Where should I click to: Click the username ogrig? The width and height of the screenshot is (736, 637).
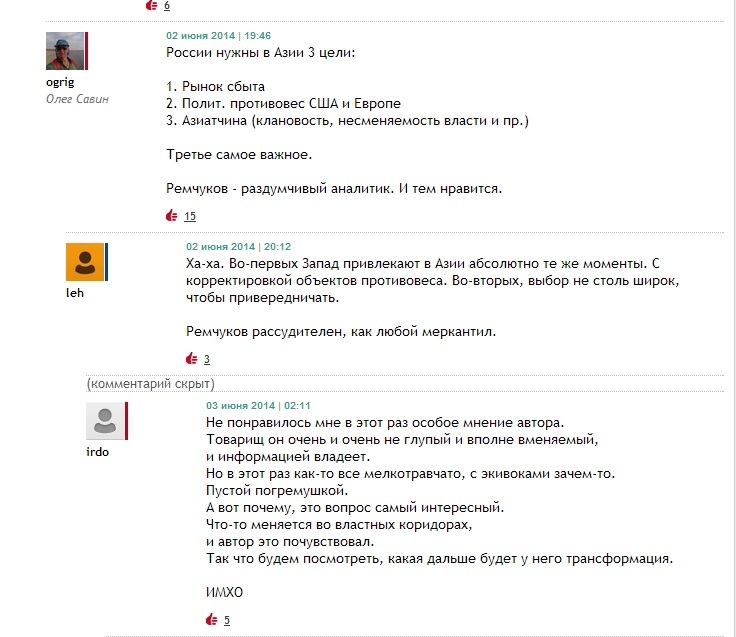(60, 83)
